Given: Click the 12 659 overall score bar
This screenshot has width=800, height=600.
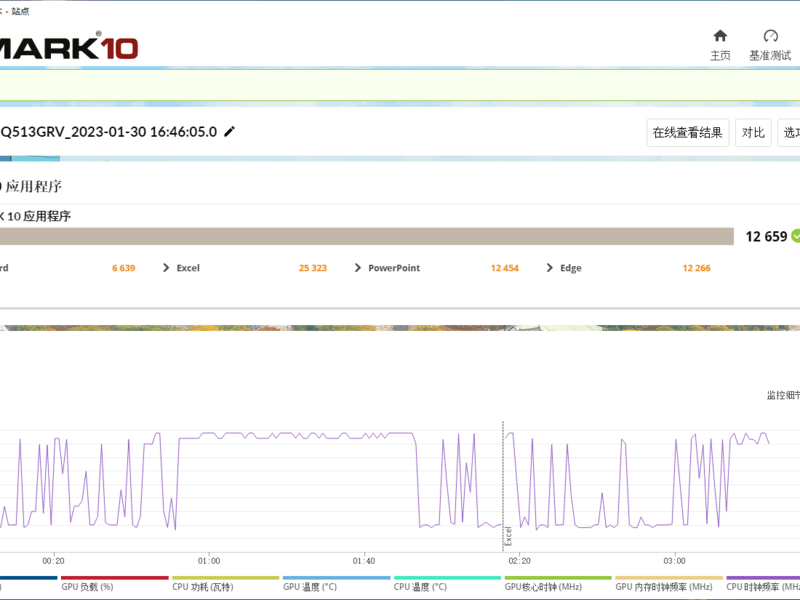Looking at the screenshot, I should [367, 236].
